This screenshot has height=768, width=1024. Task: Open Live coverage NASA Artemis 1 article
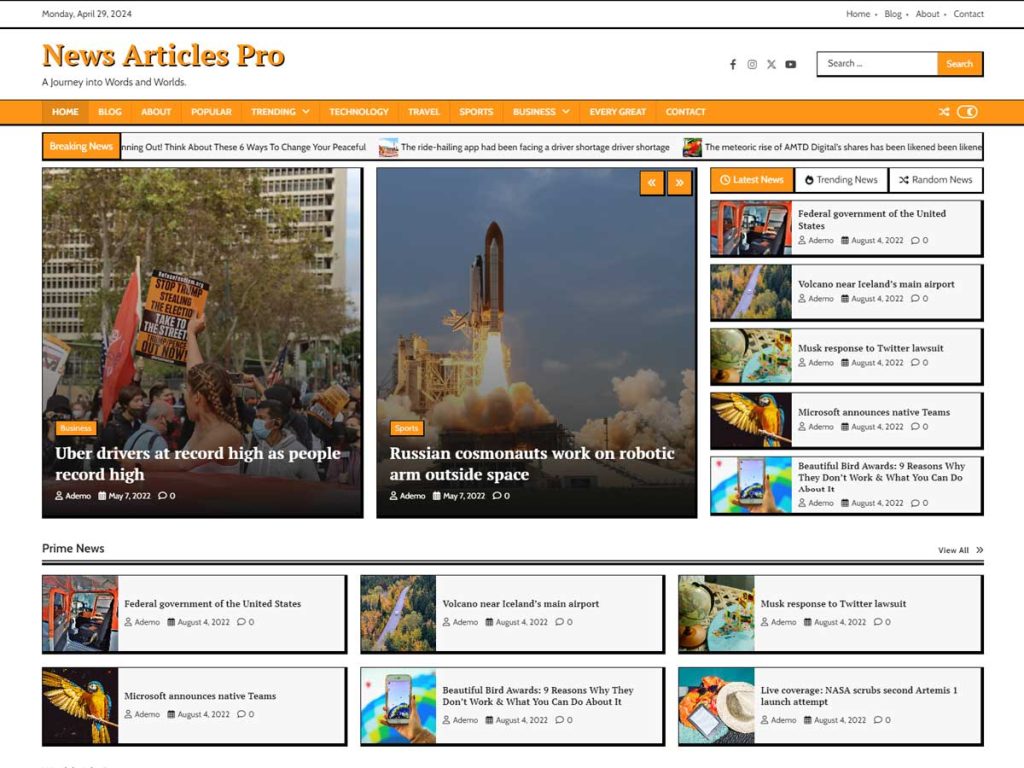(859, 696)
